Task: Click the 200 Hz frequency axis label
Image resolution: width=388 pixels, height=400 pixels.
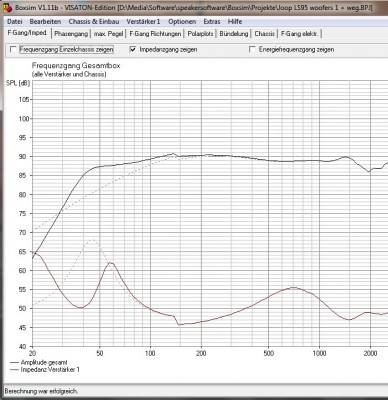Action: [201, 353]
